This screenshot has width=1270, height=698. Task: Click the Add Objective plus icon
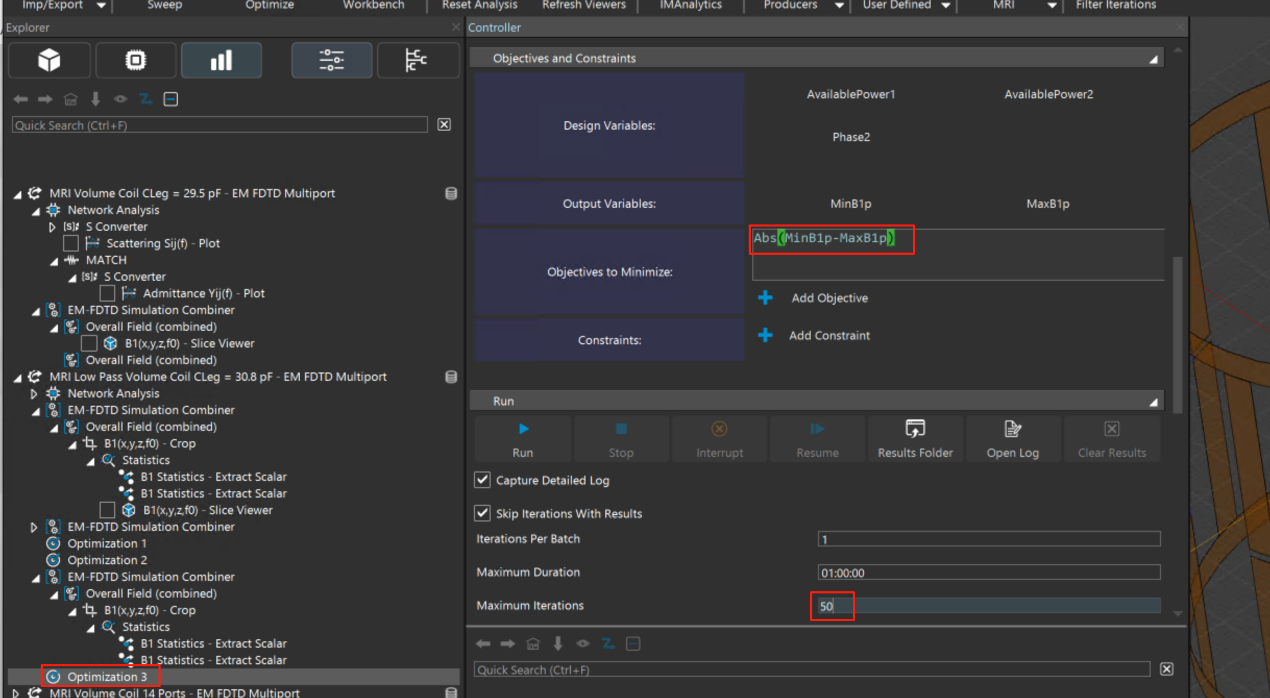765,298
